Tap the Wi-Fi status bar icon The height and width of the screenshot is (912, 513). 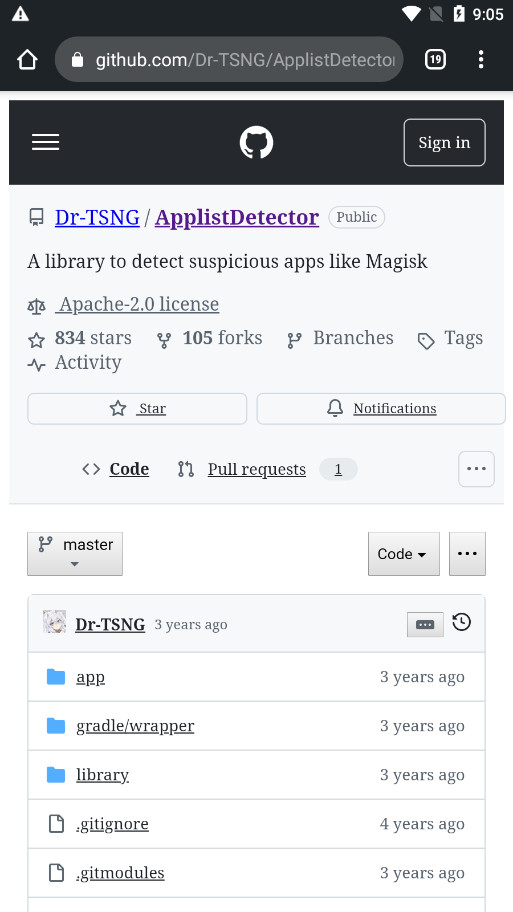click(411, 14)
